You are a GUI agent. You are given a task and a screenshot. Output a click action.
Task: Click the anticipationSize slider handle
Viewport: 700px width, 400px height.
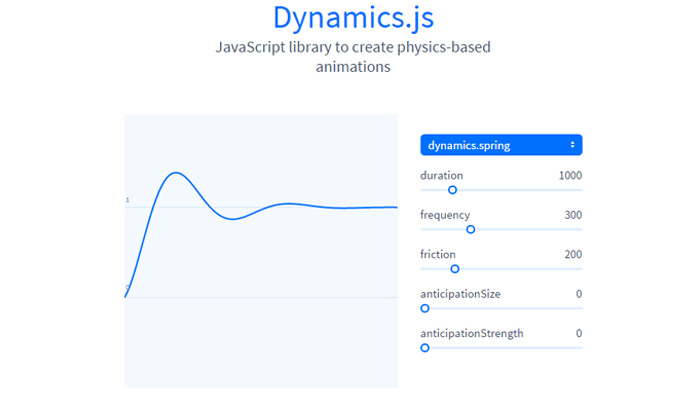pyautogui.click(x=425, y=308)
